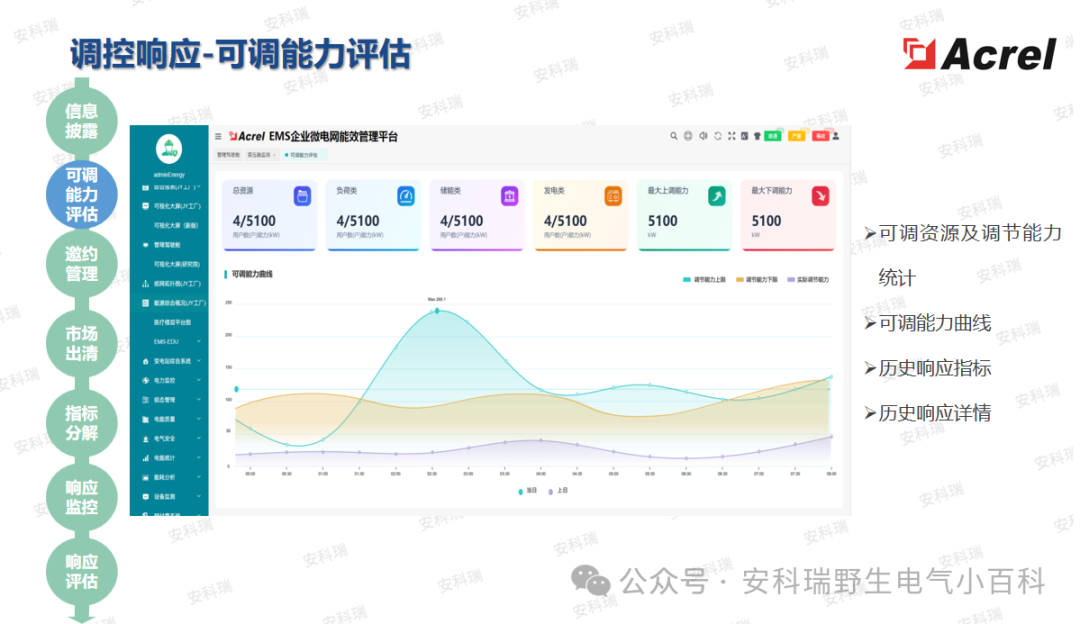Expand 变电站综自系统 menu chevron

199,361
